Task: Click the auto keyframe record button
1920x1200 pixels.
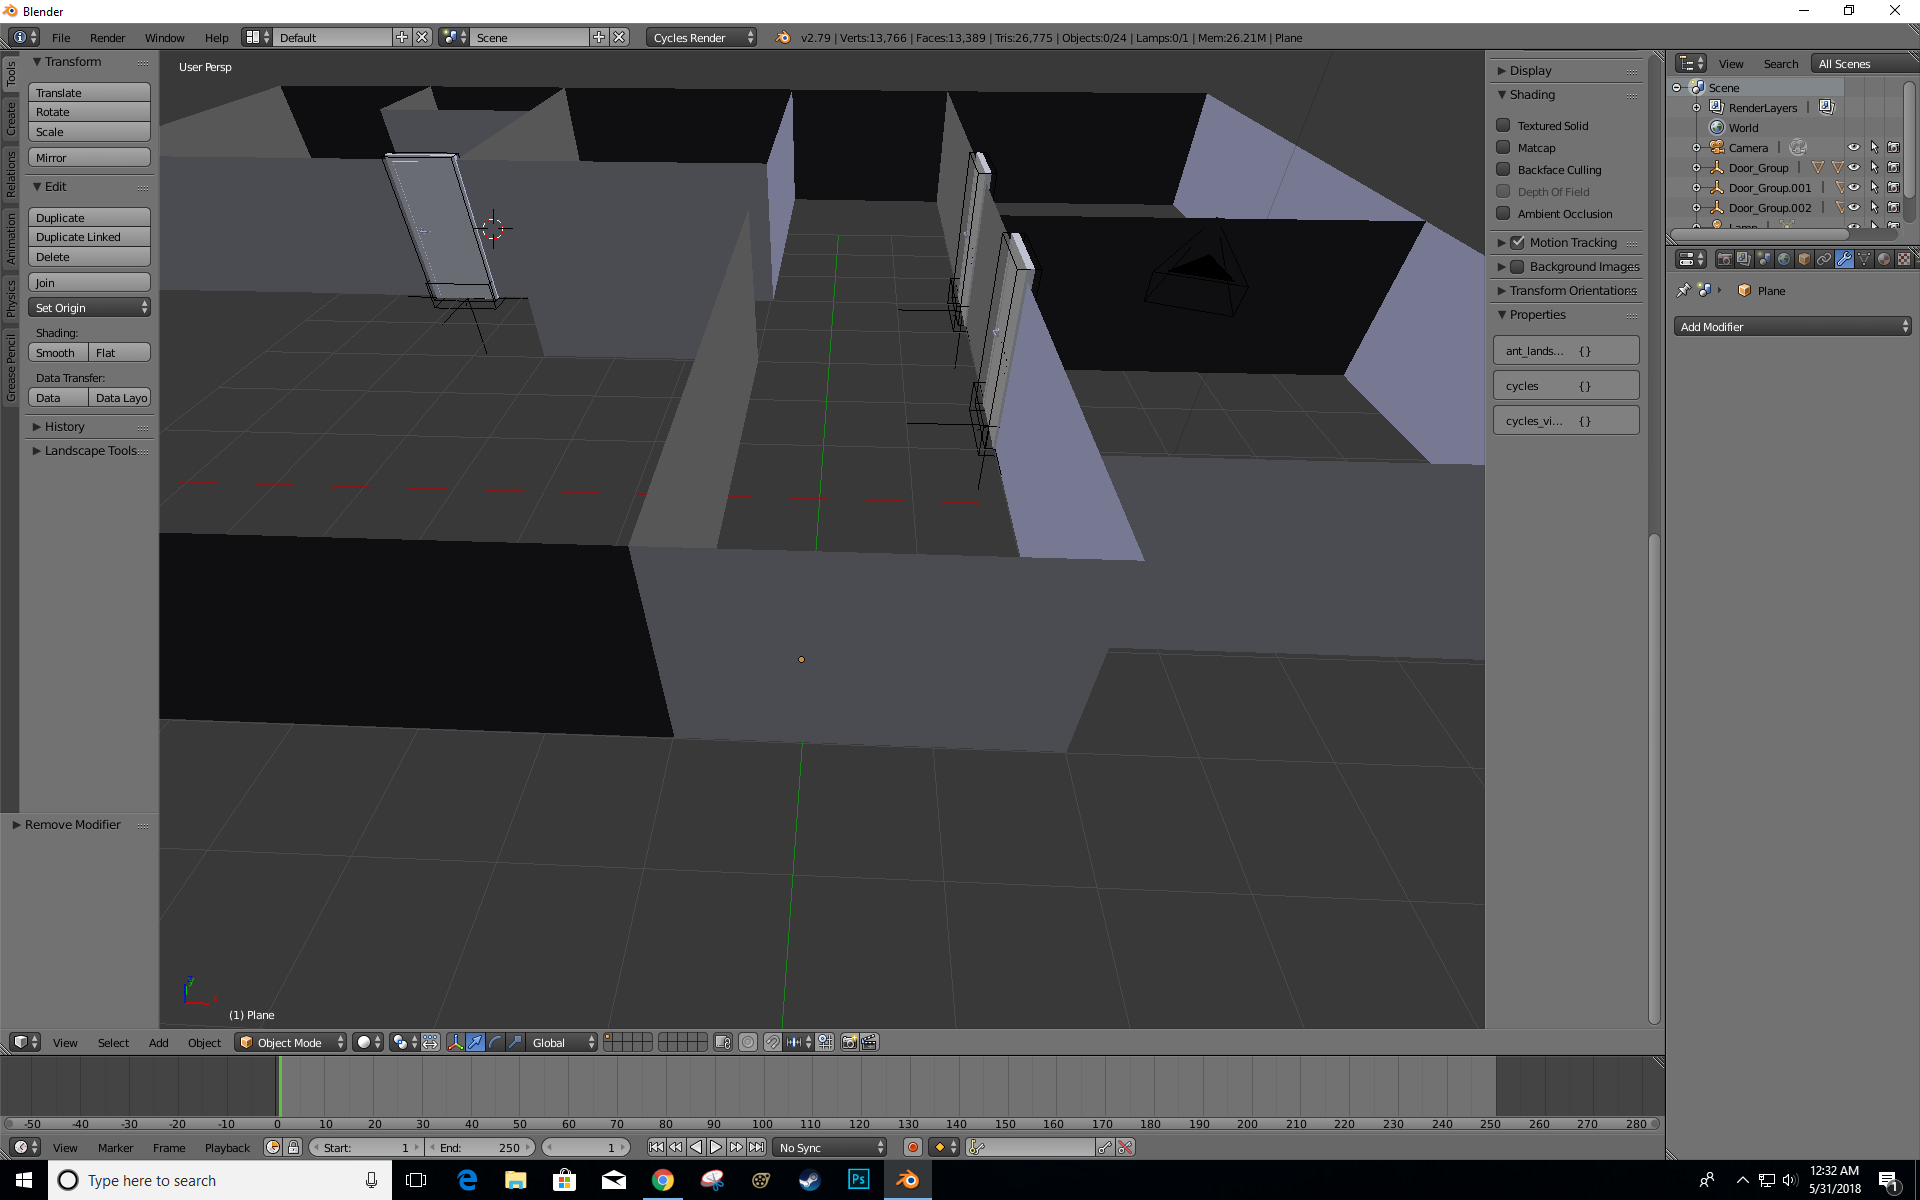Action: [x=913, y=1147]
